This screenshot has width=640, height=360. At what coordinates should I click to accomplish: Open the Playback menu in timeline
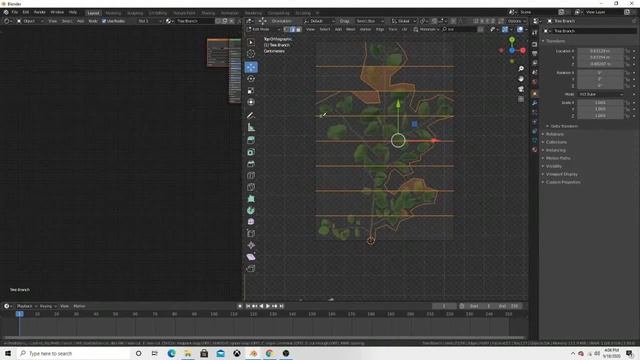[x=26, y=306]
